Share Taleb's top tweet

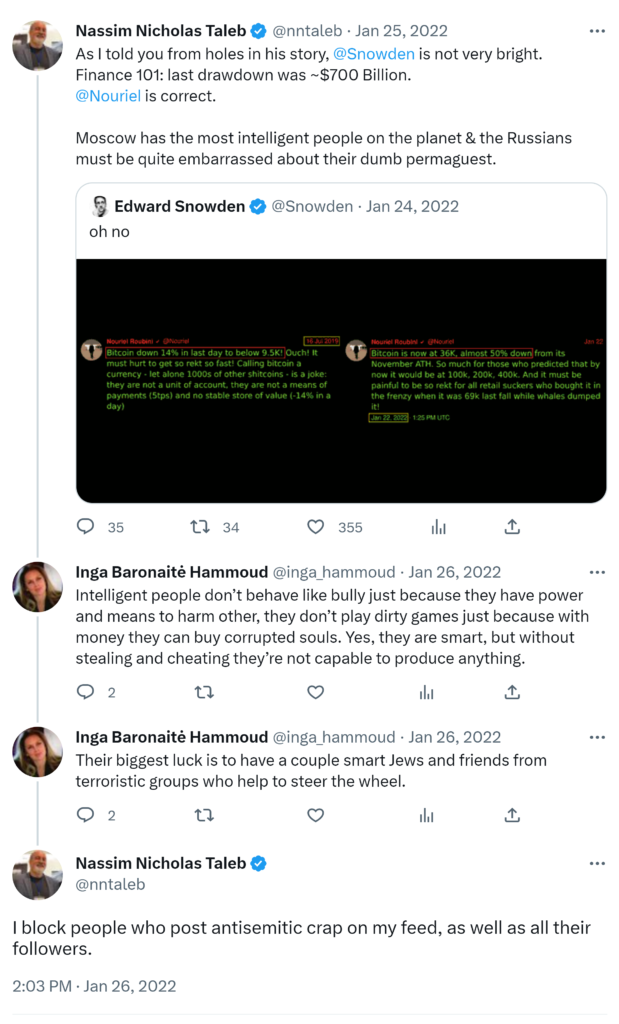(x=512, y=527)
